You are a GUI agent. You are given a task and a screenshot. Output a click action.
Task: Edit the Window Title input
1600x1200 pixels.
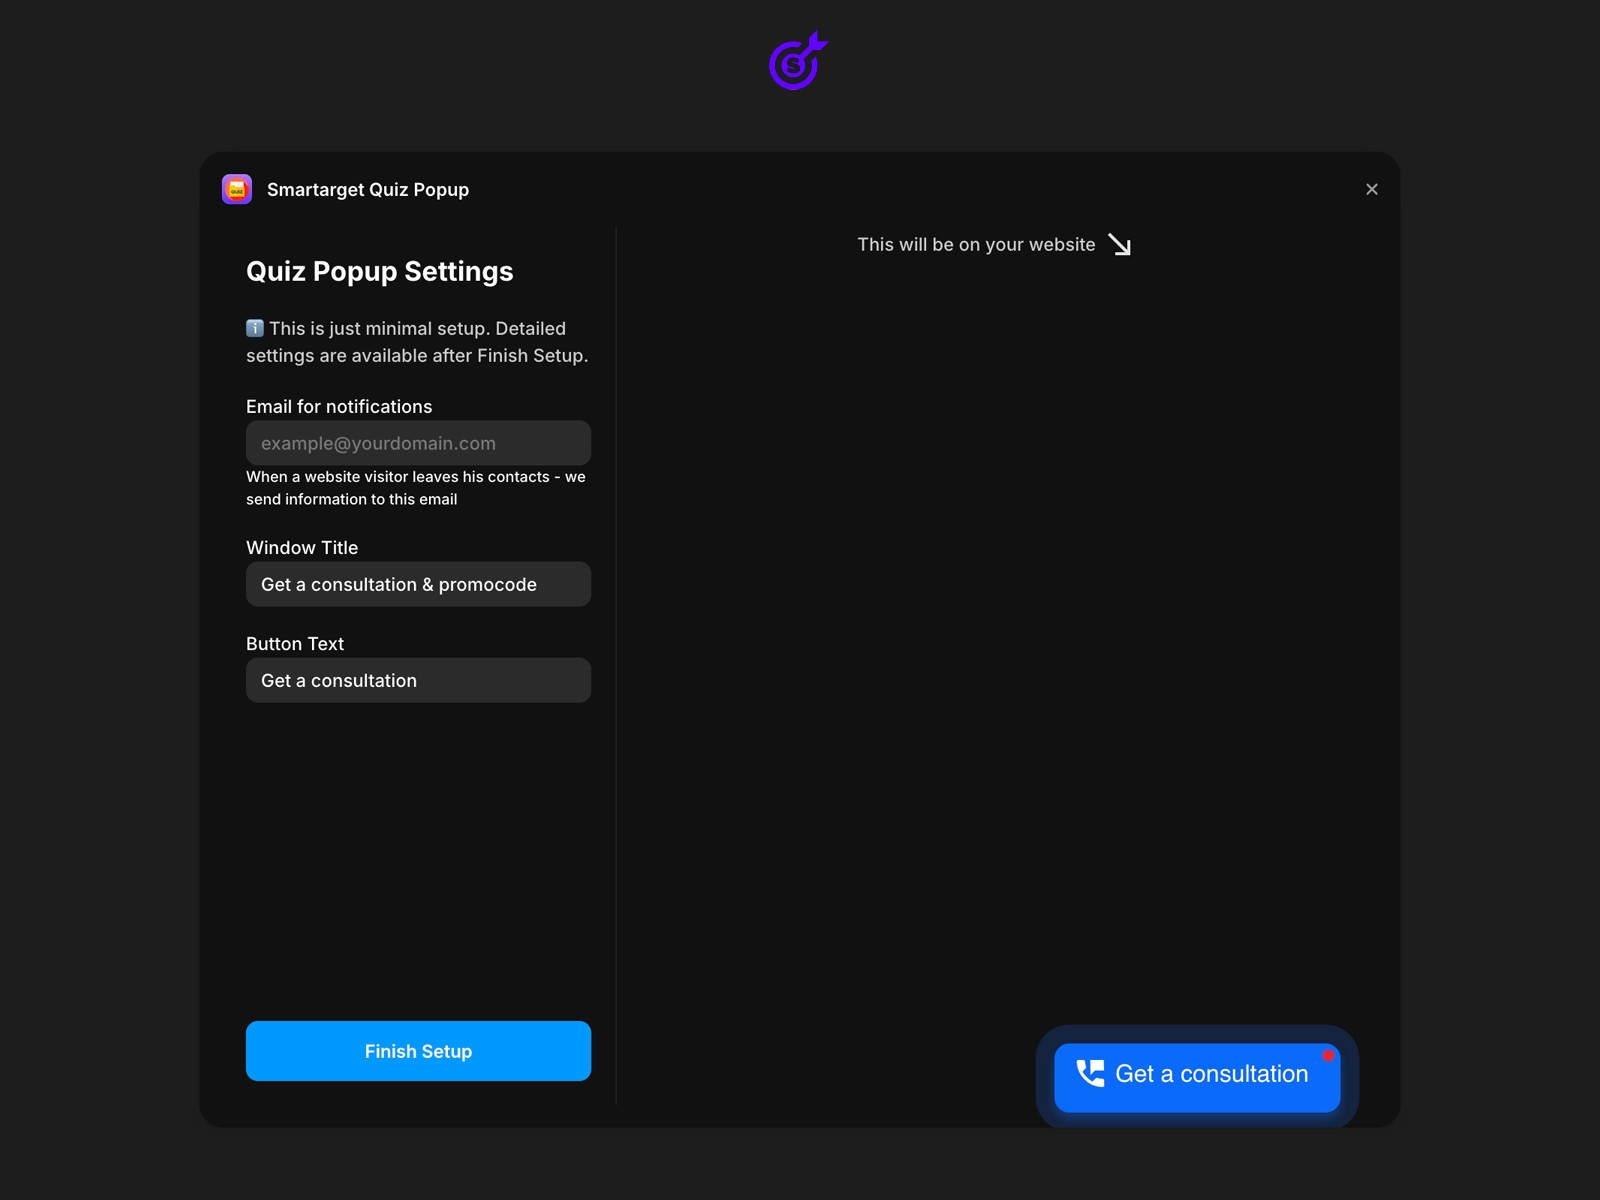click(x=418, y=584)
